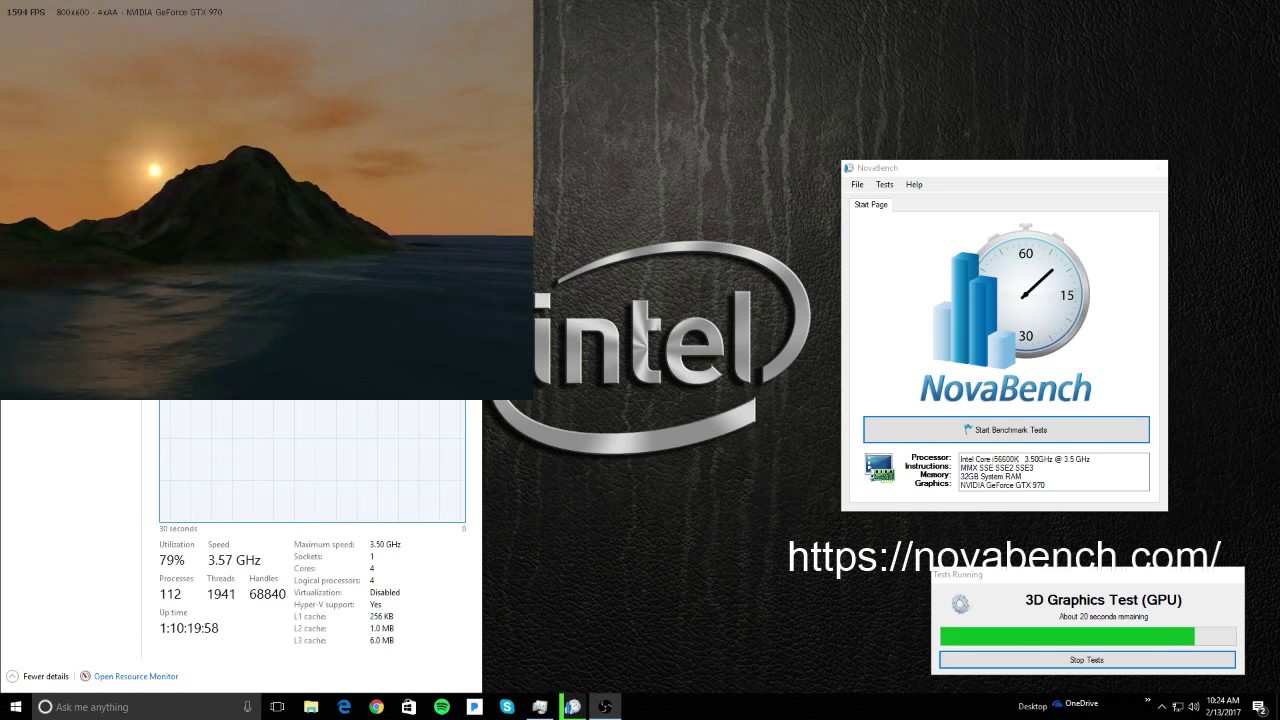Open Resource Monitor link
Viewport: 1280px width, 720px height.
point(136,676)
